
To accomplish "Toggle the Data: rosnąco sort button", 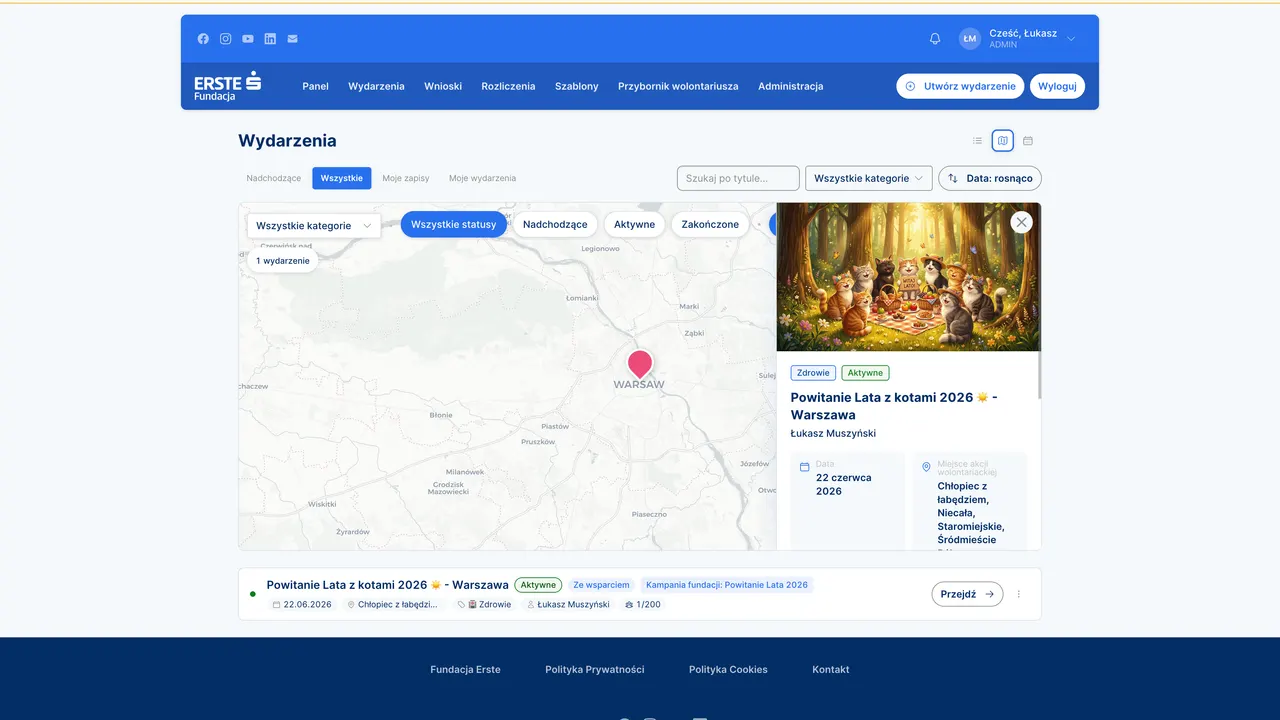I will click(x=990, y=178).
